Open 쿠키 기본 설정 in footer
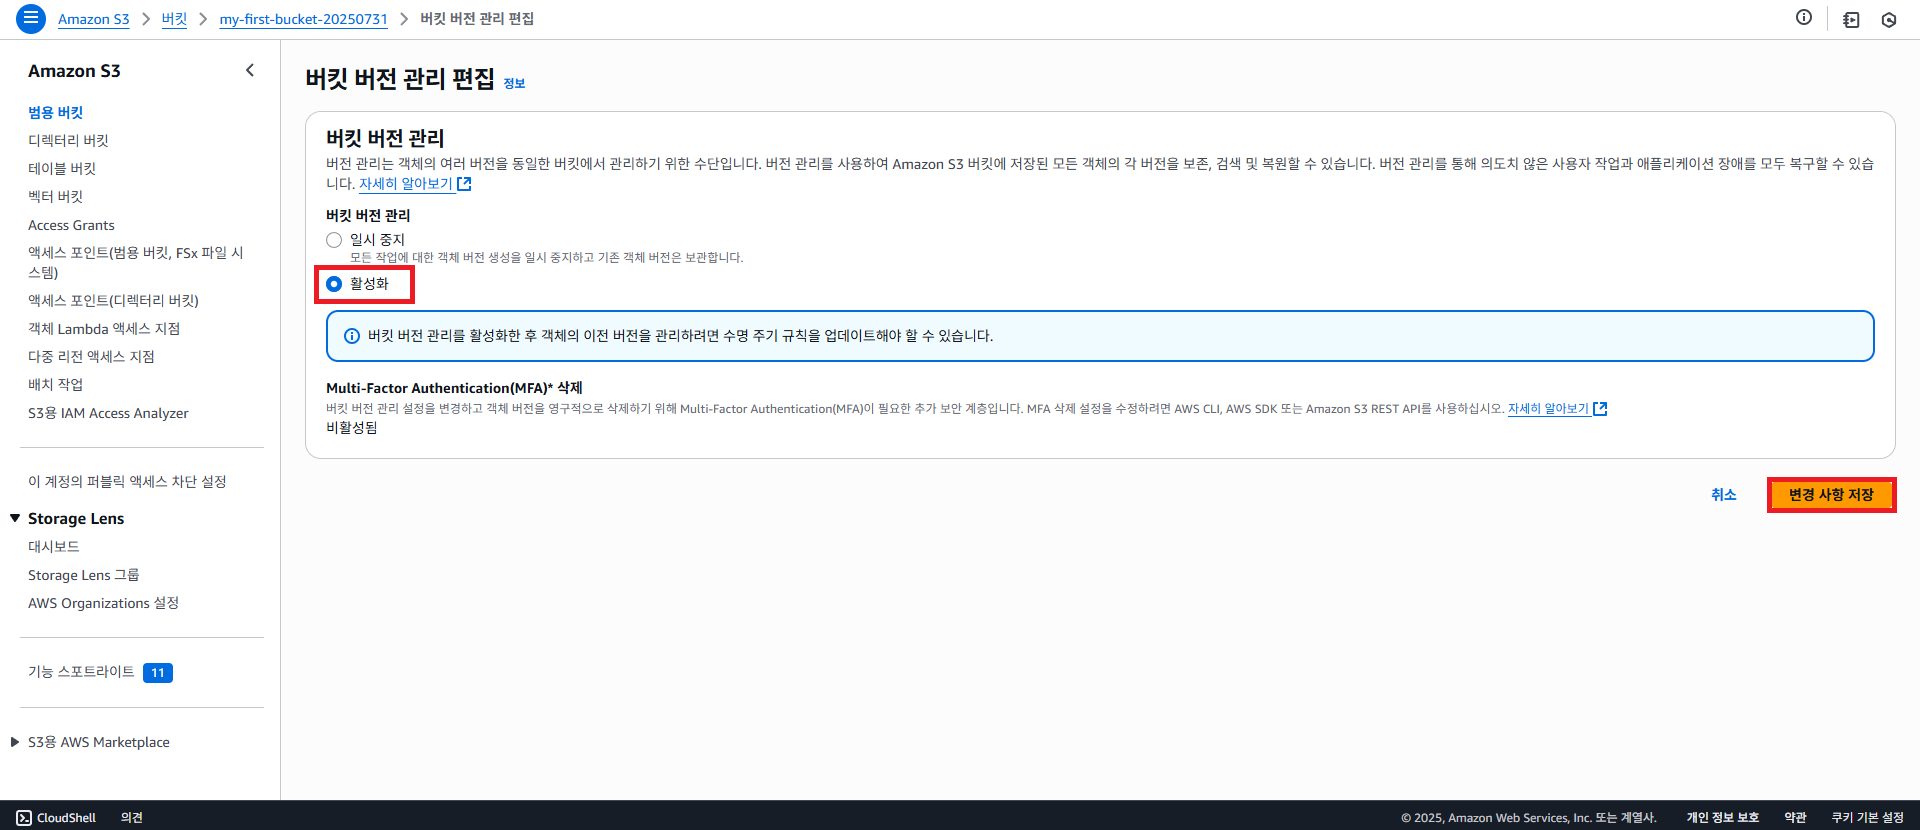Screen dimensions: 1920x830 pyautogui.click(x=1868, y=818)
